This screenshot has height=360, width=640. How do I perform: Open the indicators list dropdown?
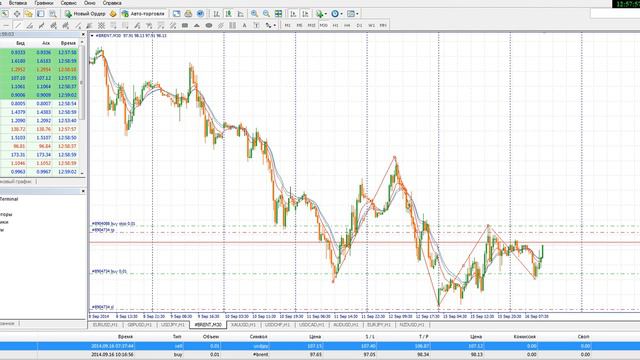coord(321,13)
